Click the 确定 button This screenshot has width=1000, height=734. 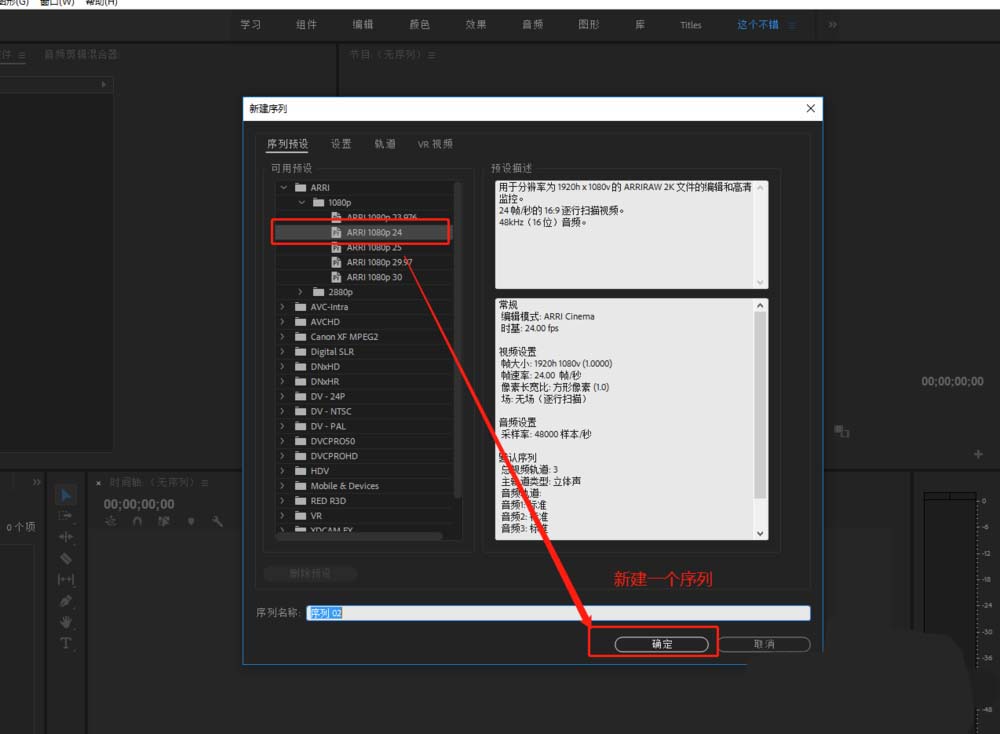click(x=662, y=644)
